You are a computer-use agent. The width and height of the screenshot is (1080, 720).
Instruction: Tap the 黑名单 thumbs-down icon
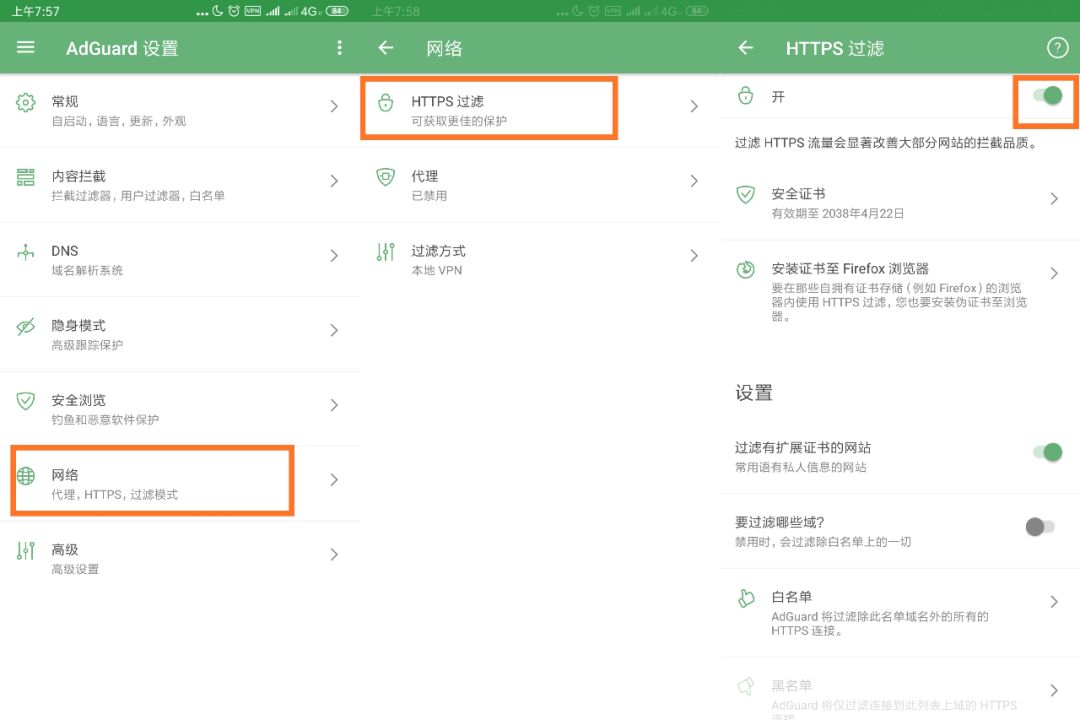pyautogui.click(x=745, y=686)
